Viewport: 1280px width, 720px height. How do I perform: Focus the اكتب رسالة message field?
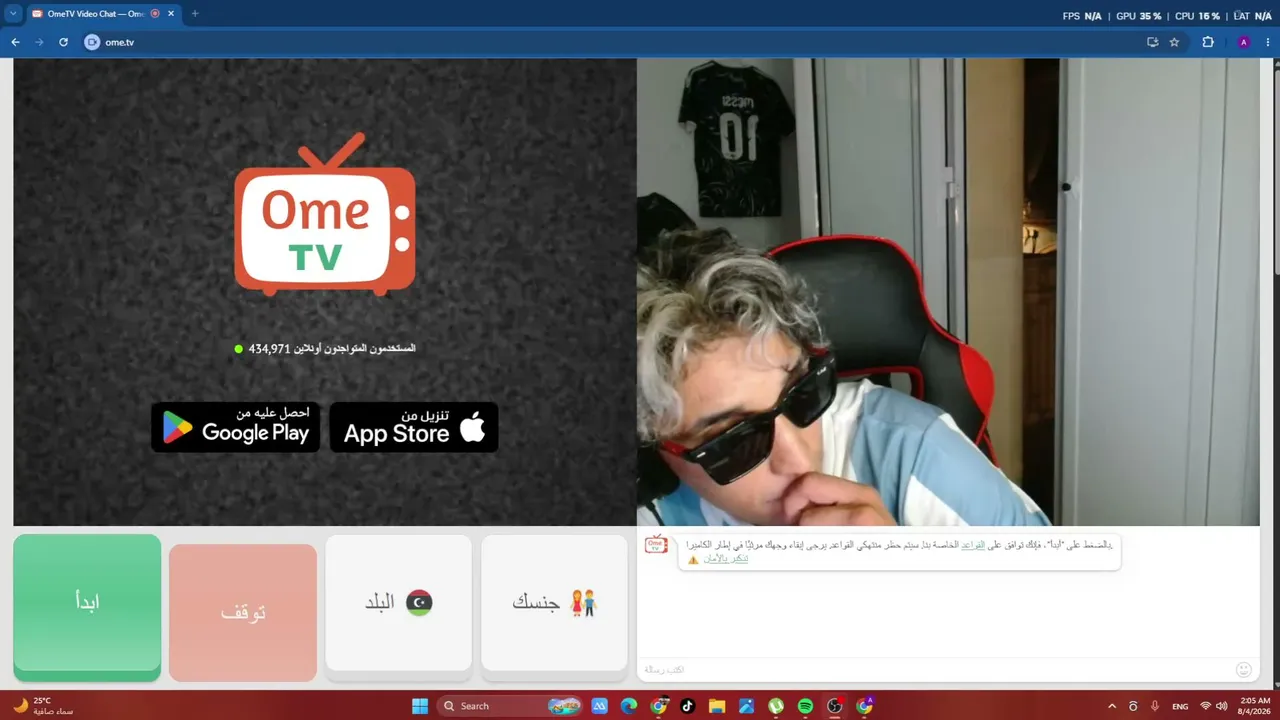[x=935, y=669]
